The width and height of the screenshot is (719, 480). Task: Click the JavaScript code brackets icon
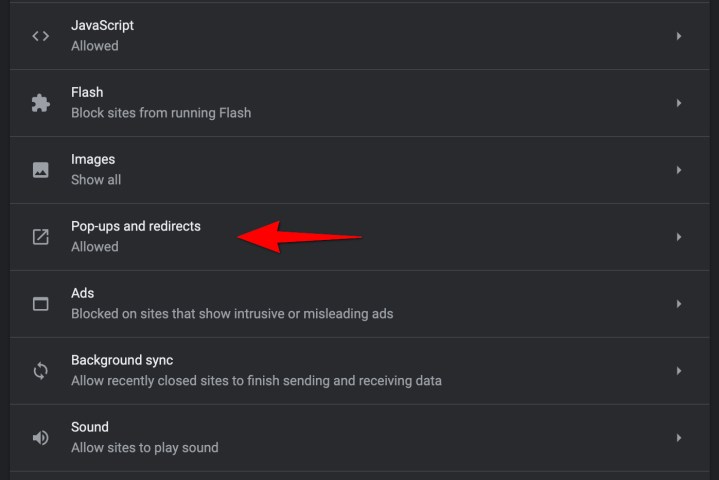pos(40,36)
